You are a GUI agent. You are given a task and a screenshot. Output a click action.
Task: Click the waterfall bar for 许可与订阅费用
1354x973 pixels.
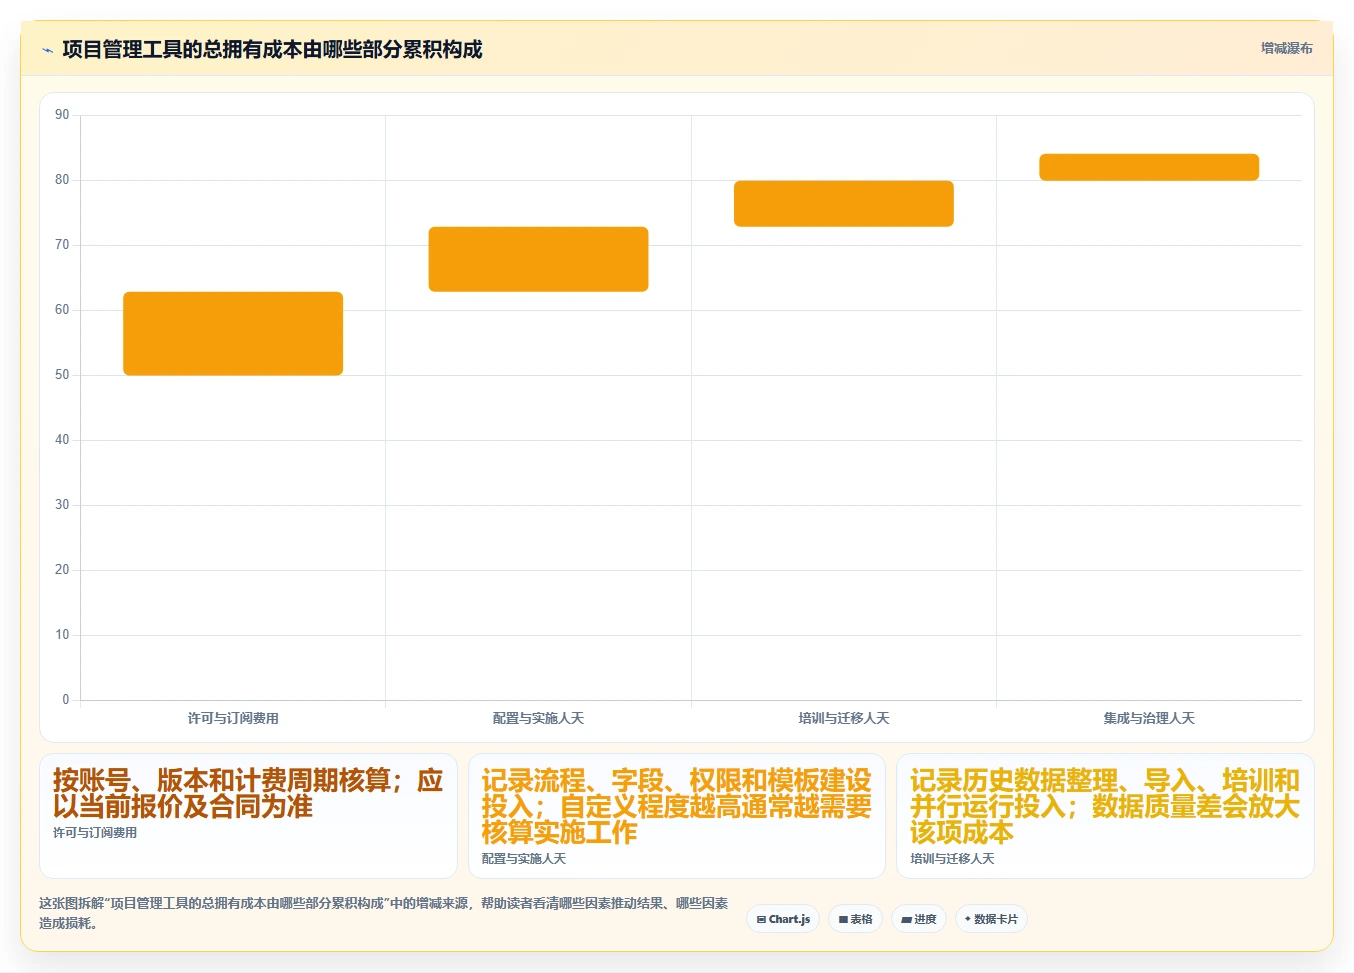[233, 334]
